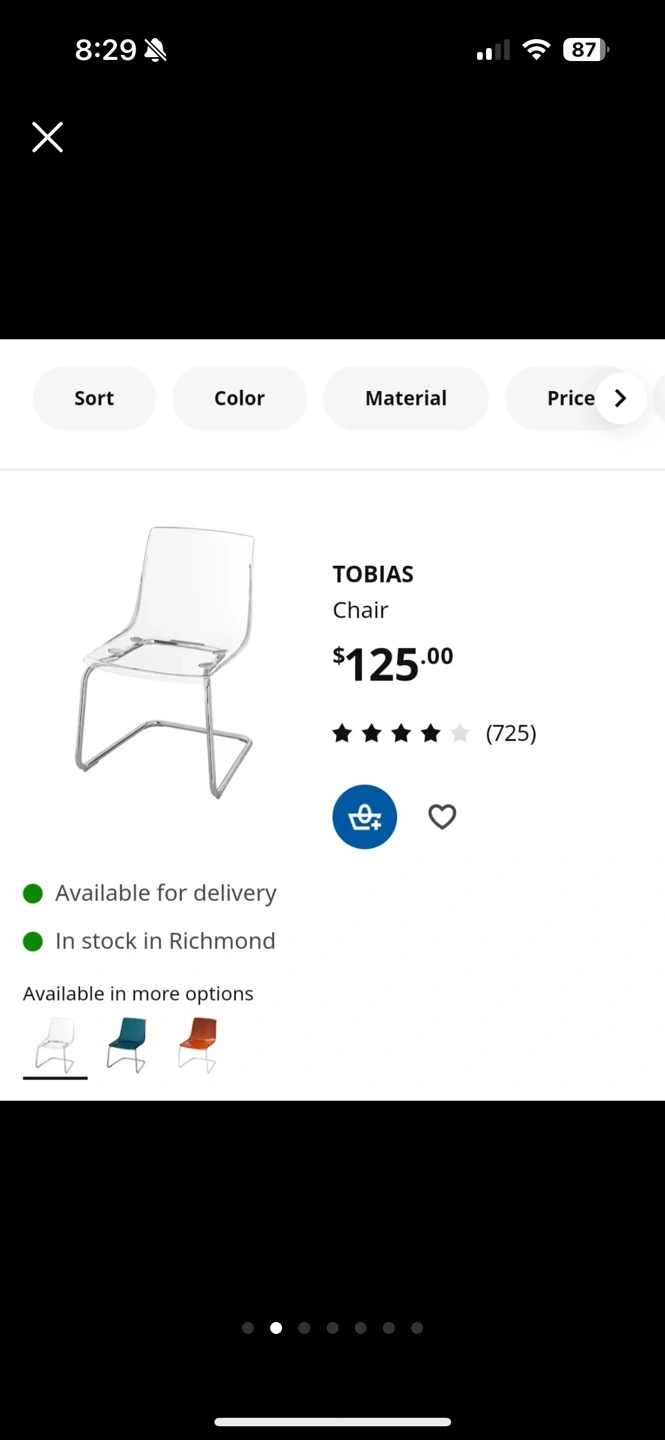Jump to last page dot indicator
Screen dimensions: 665x1440
[417, 1328]
